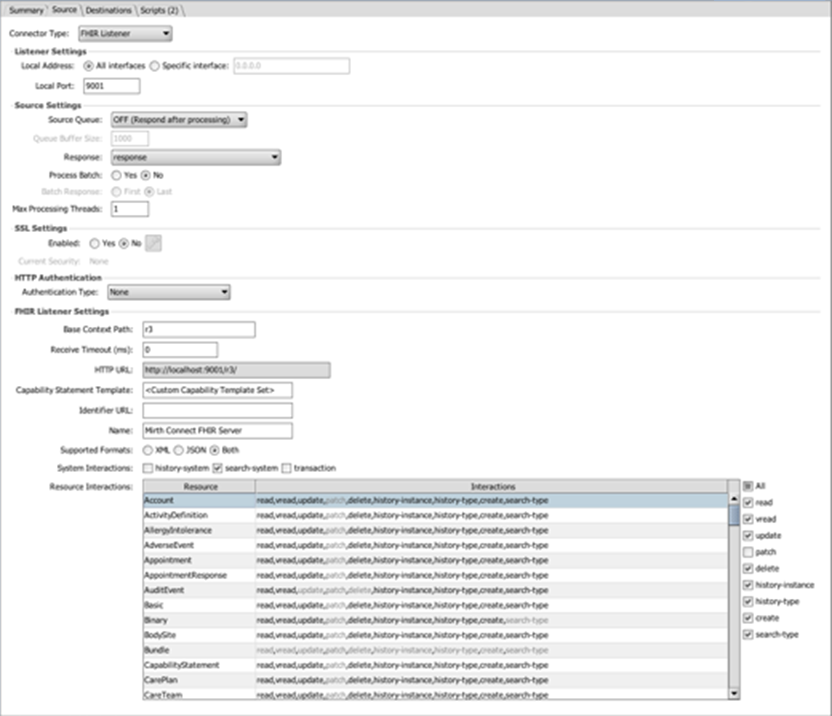
Task: Expand the Connector Type dropdown
Action: point(125,35)
